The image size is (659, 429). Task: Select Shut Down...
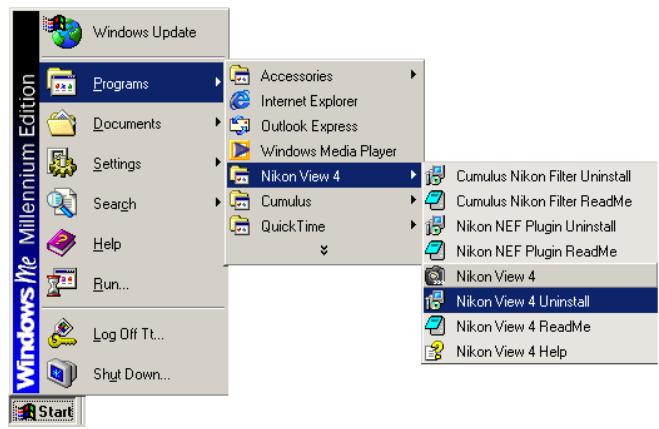coord(132,374)
